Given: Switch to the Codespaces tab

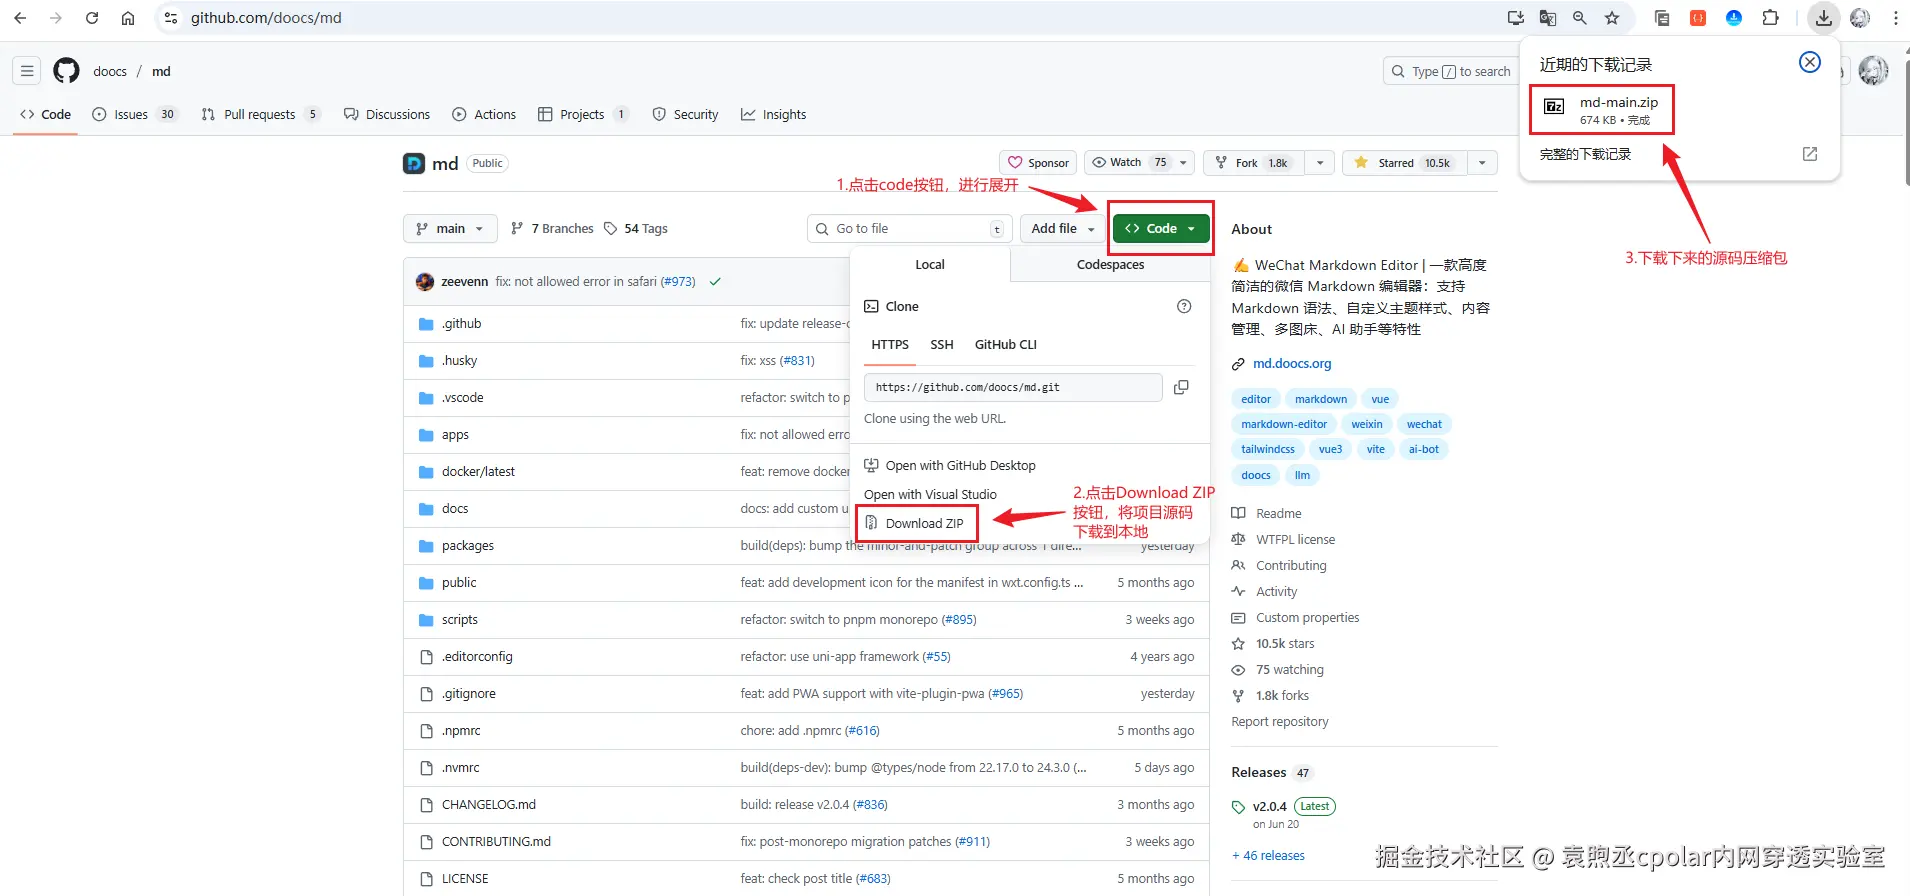Looking at the screenshot, I should click(1110, 265).
